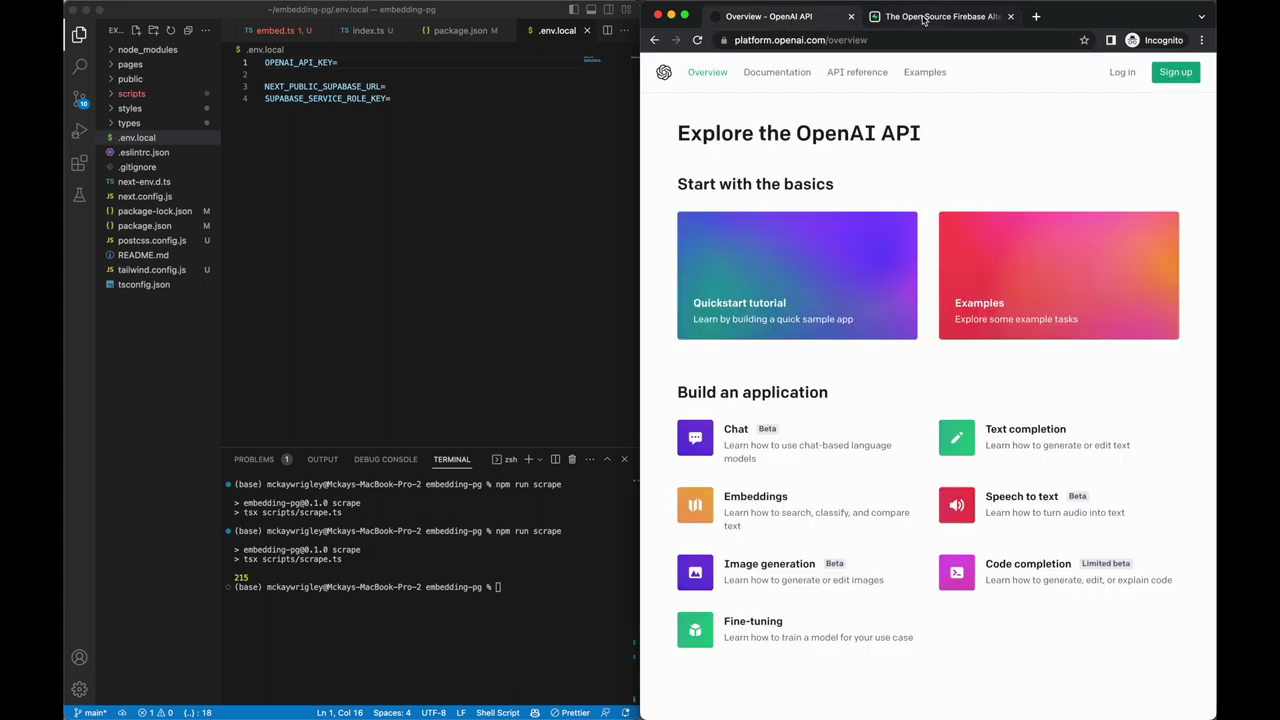Bookmark the page with star icon
The width and height of the screenshot is (1280, 720).
pos(1084,40)
